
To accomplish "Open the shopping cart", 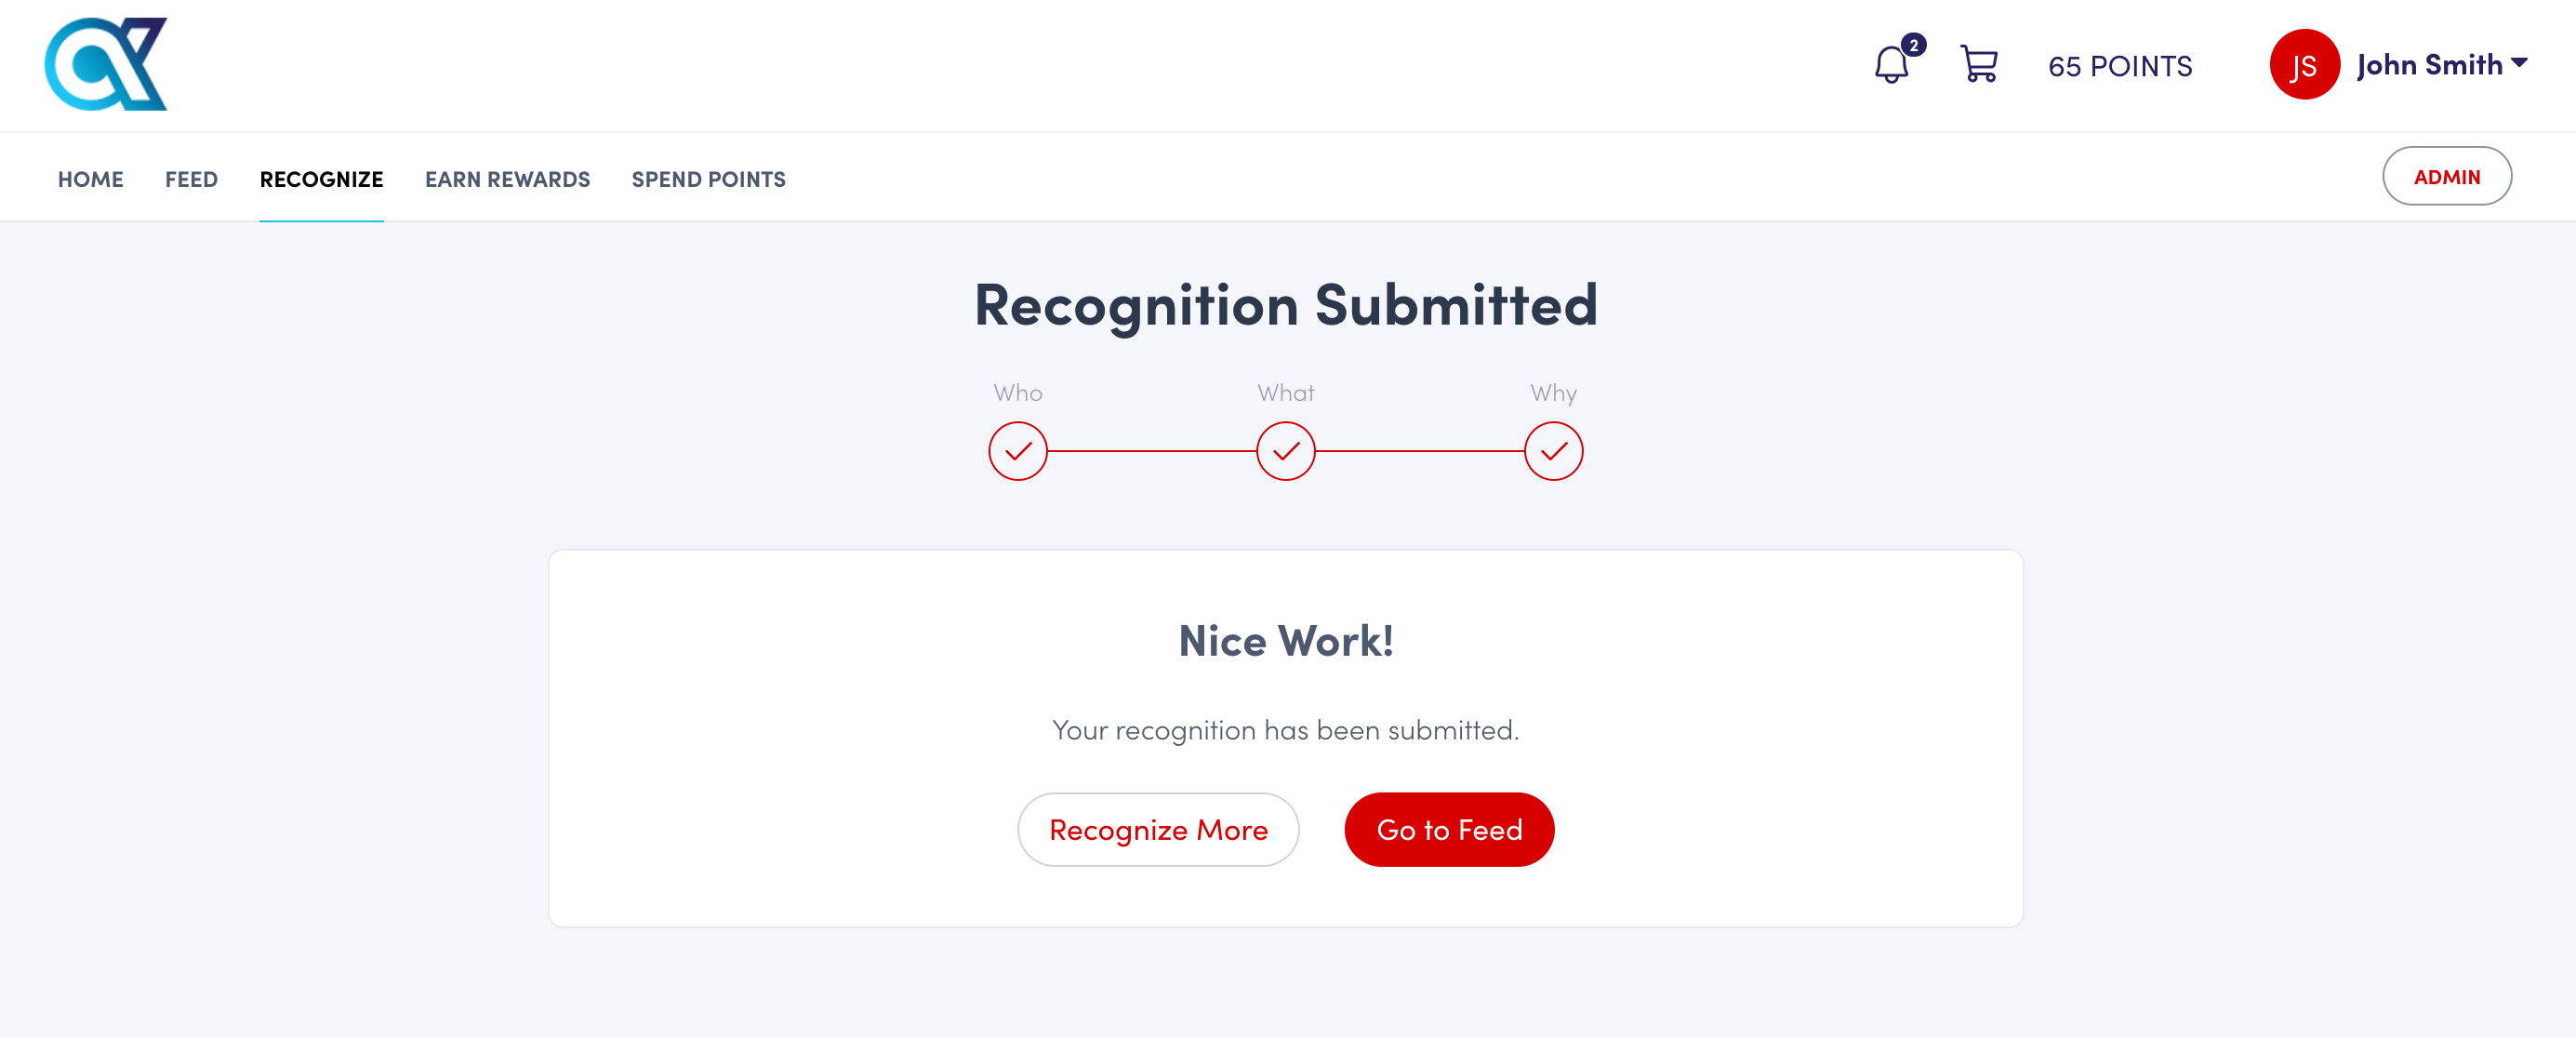I will point(1978,65).
